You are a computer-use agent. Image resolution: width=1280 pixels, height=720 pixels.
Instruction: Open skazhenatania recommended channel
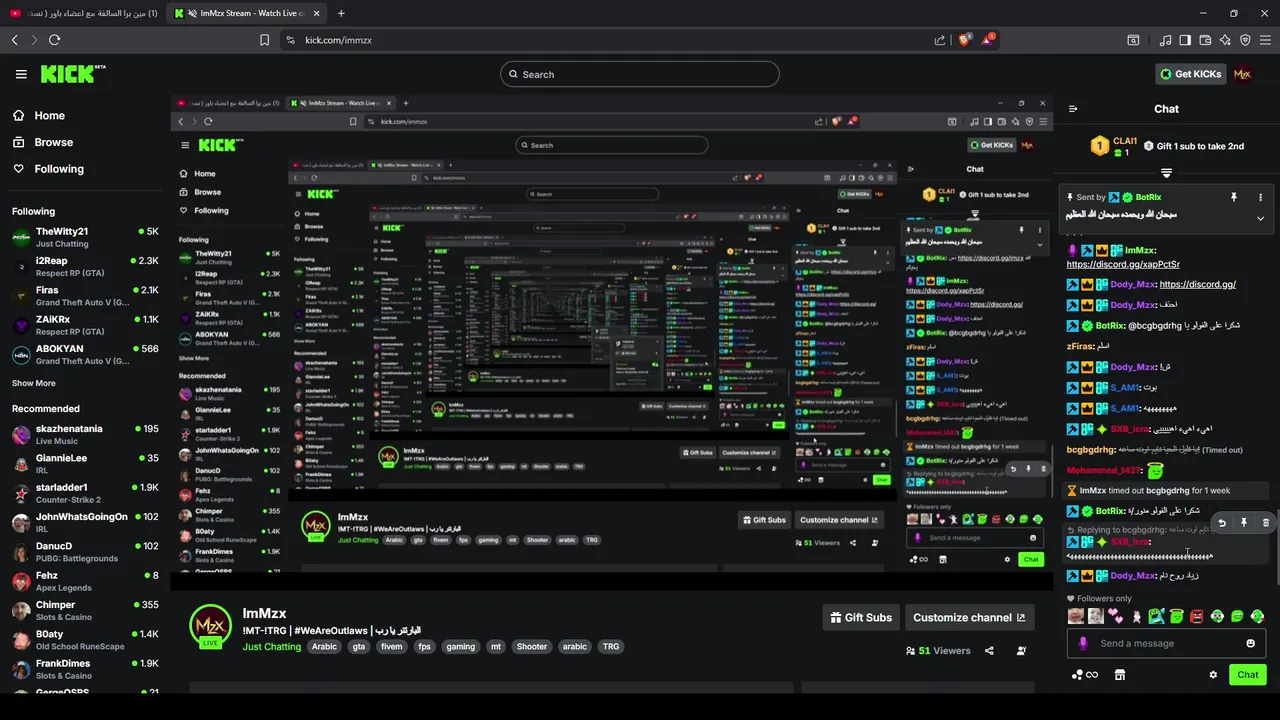click(85, 434)
